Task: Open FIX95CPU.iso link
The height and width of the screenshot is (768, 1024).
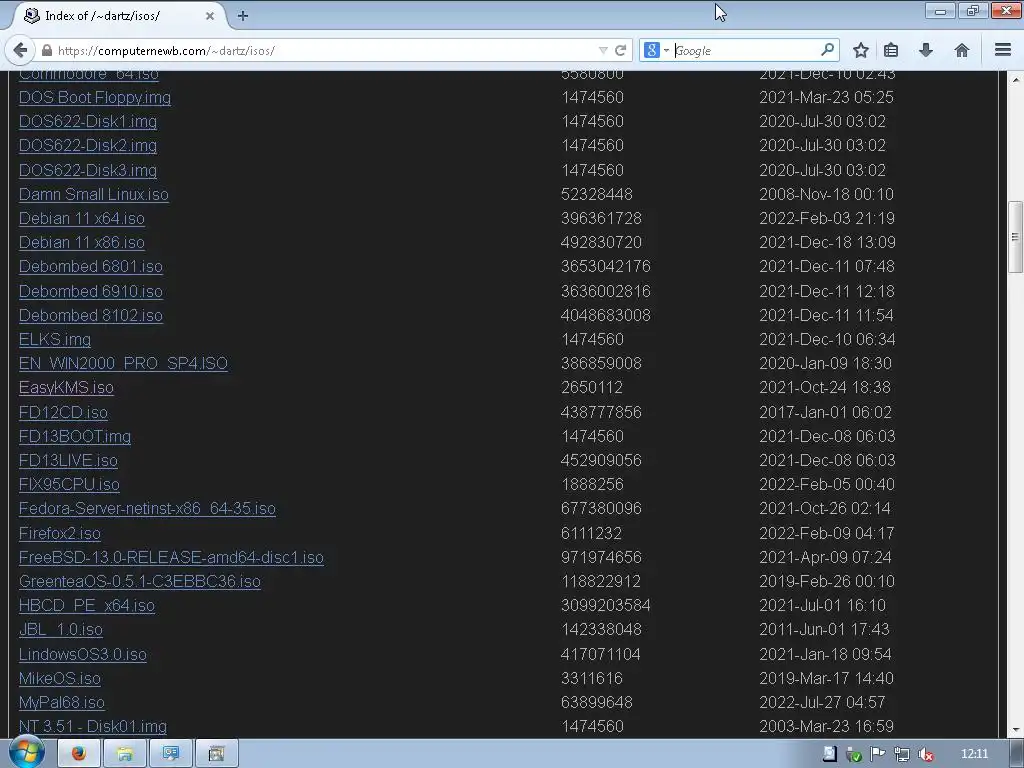Action: pyautogui.click(x=69, y=485)
